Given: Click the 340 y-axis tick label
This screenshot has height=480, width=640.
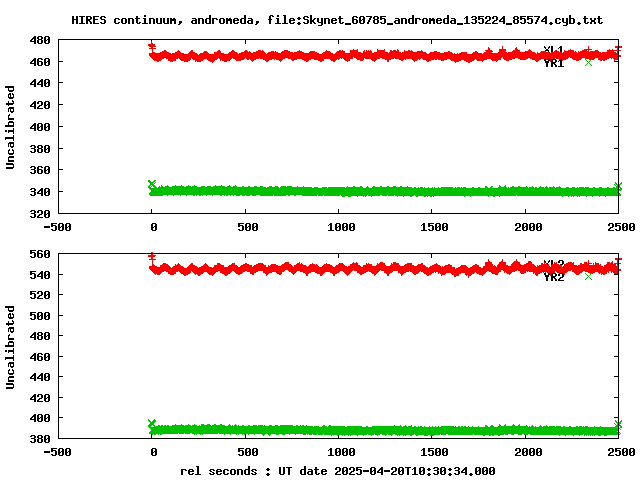Looking at the screenshot, I should click(40, 192).
